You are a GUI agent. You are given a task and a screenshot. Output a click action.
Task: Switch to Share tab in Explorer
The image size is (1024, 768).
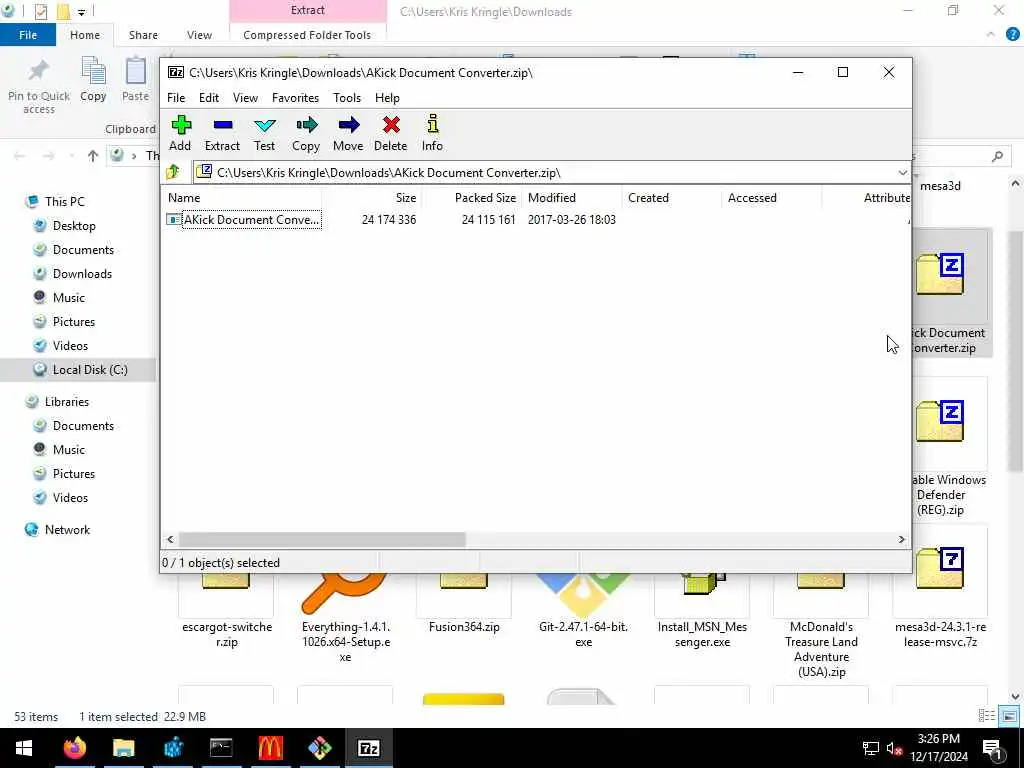coord(143,35)
